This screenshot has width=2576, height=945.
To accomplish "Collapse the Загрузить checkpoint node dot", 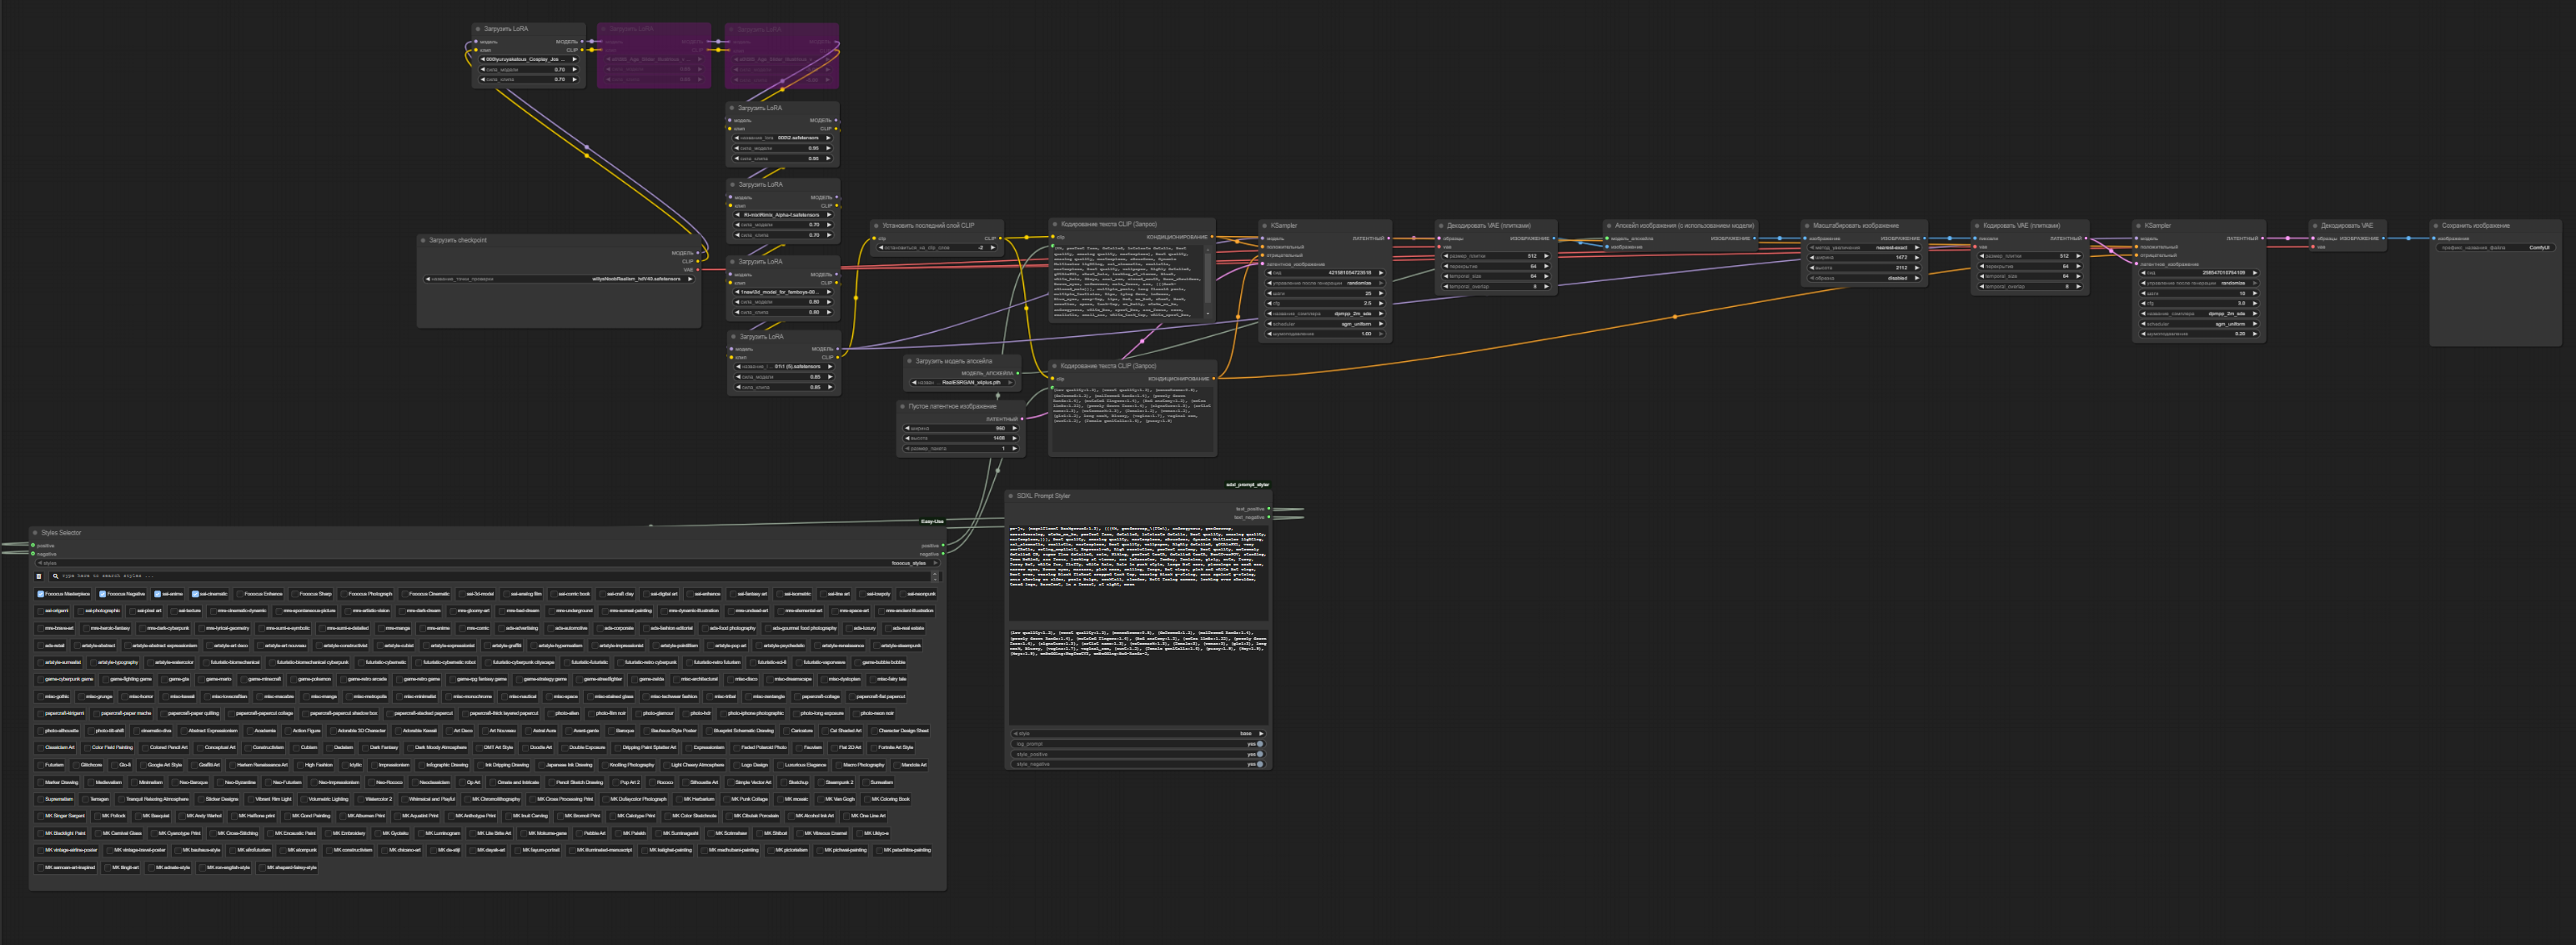I will pyautogui.click(x=424, y=240).
